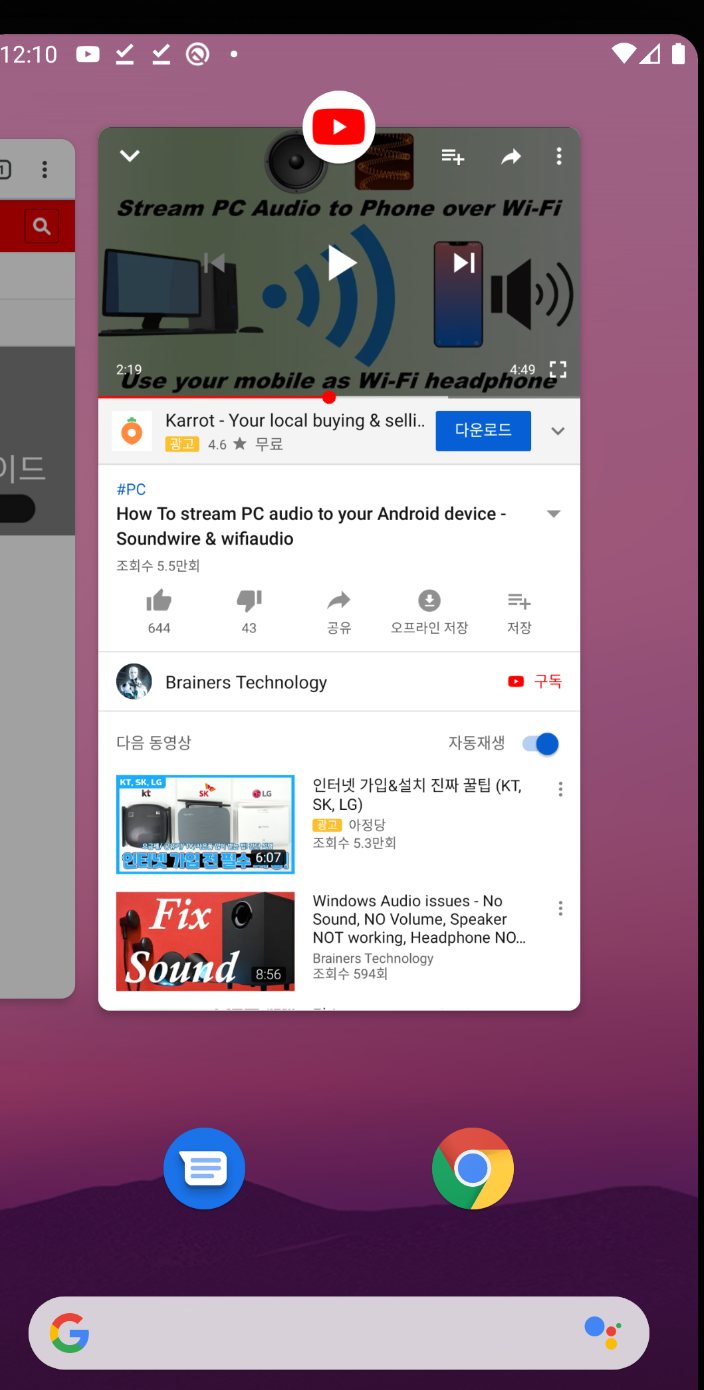Screen dimensions: 704x1390
Task: Like the video with the thumbs up
Action: (x=159, y=601)
